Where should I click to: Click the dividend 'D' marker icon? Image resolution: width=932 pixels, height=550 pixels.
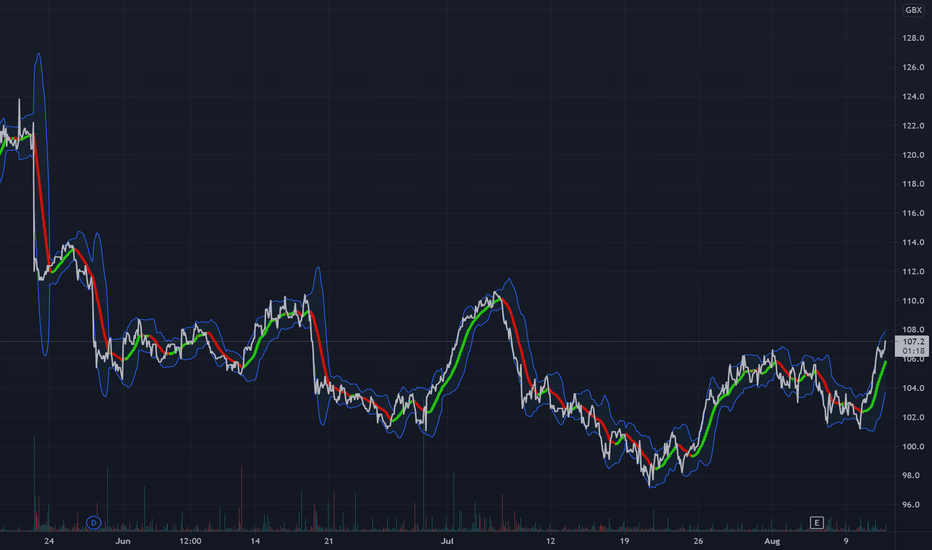coord(93,523)
